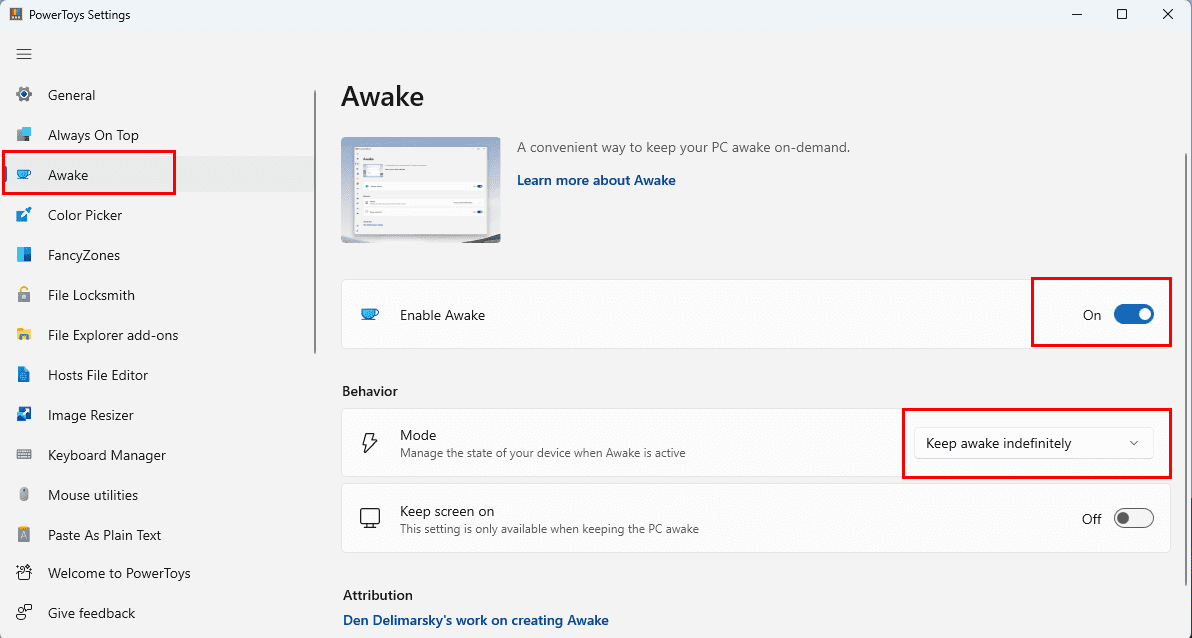1192x638 pixels.
Task: Click the Awake coffee cup sidebar icon
Action: pyautogui.click(x=24, y=175)
